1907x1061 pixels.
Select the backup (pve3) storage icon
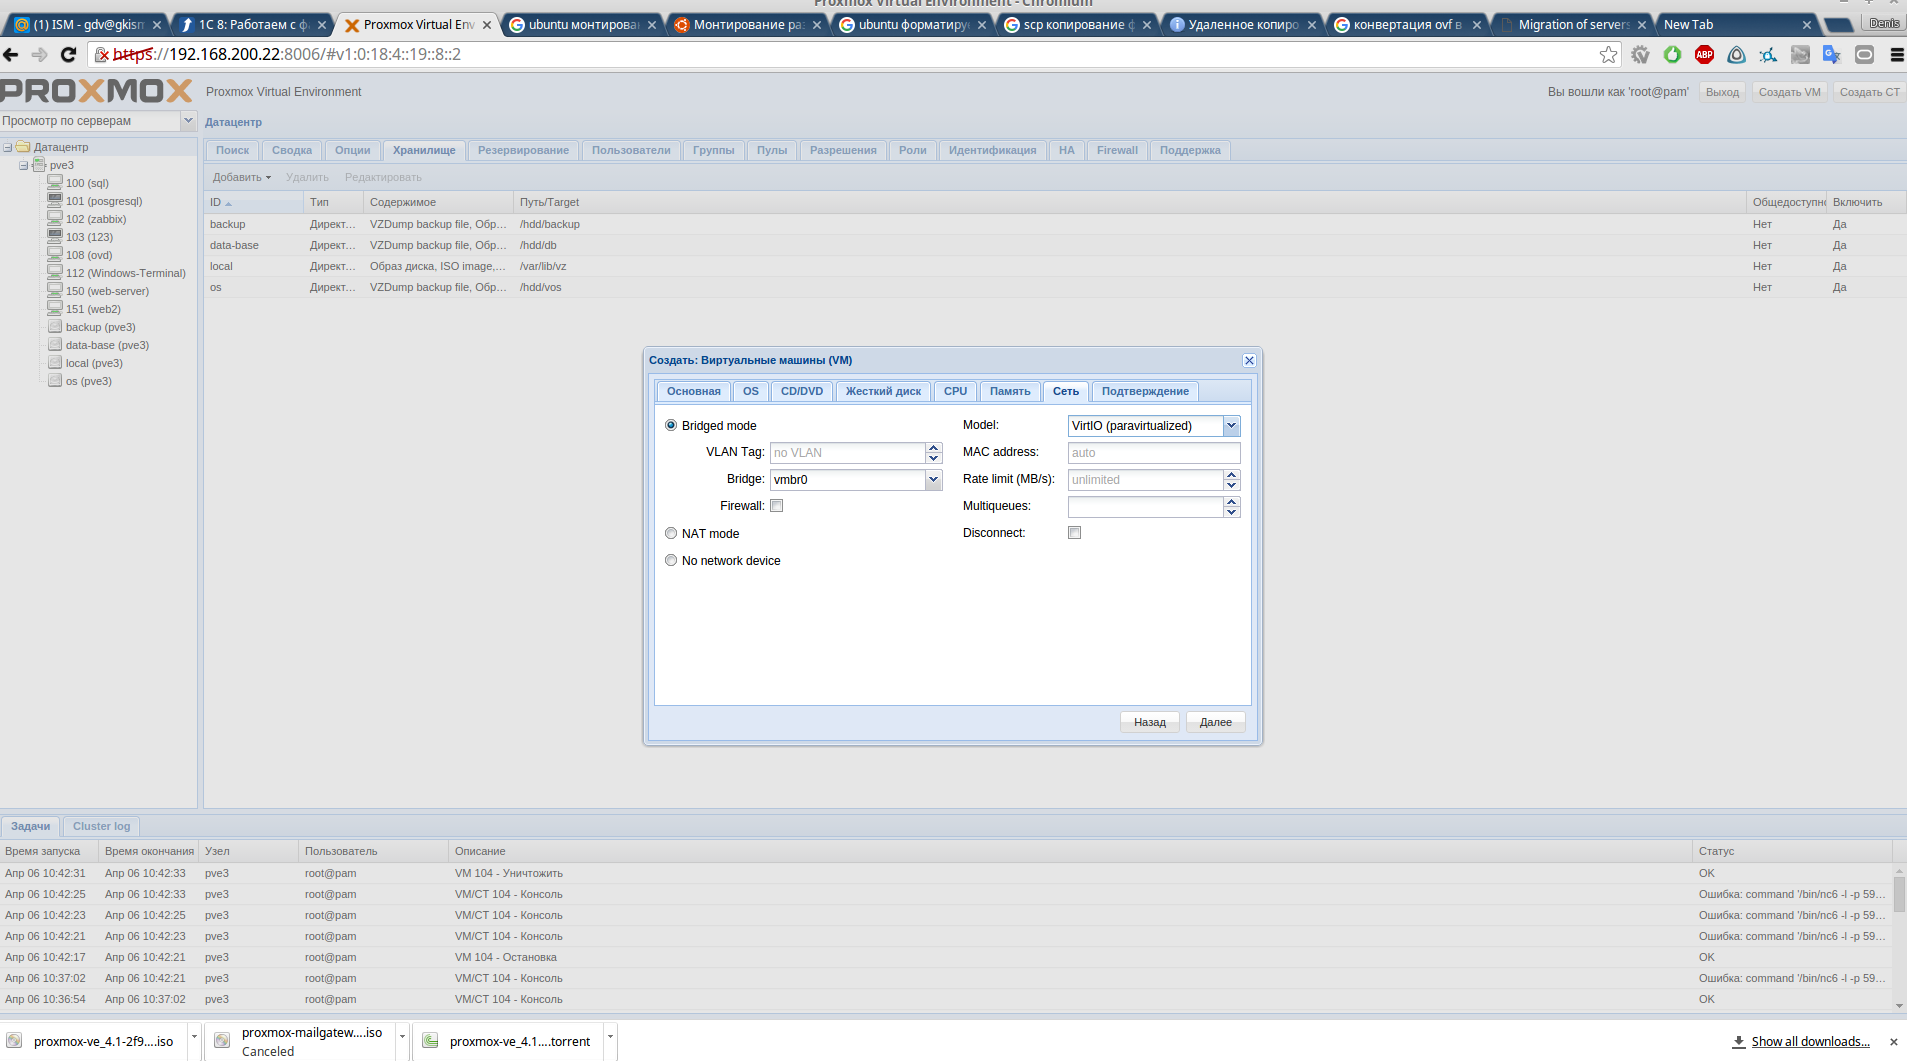point(56,327)
